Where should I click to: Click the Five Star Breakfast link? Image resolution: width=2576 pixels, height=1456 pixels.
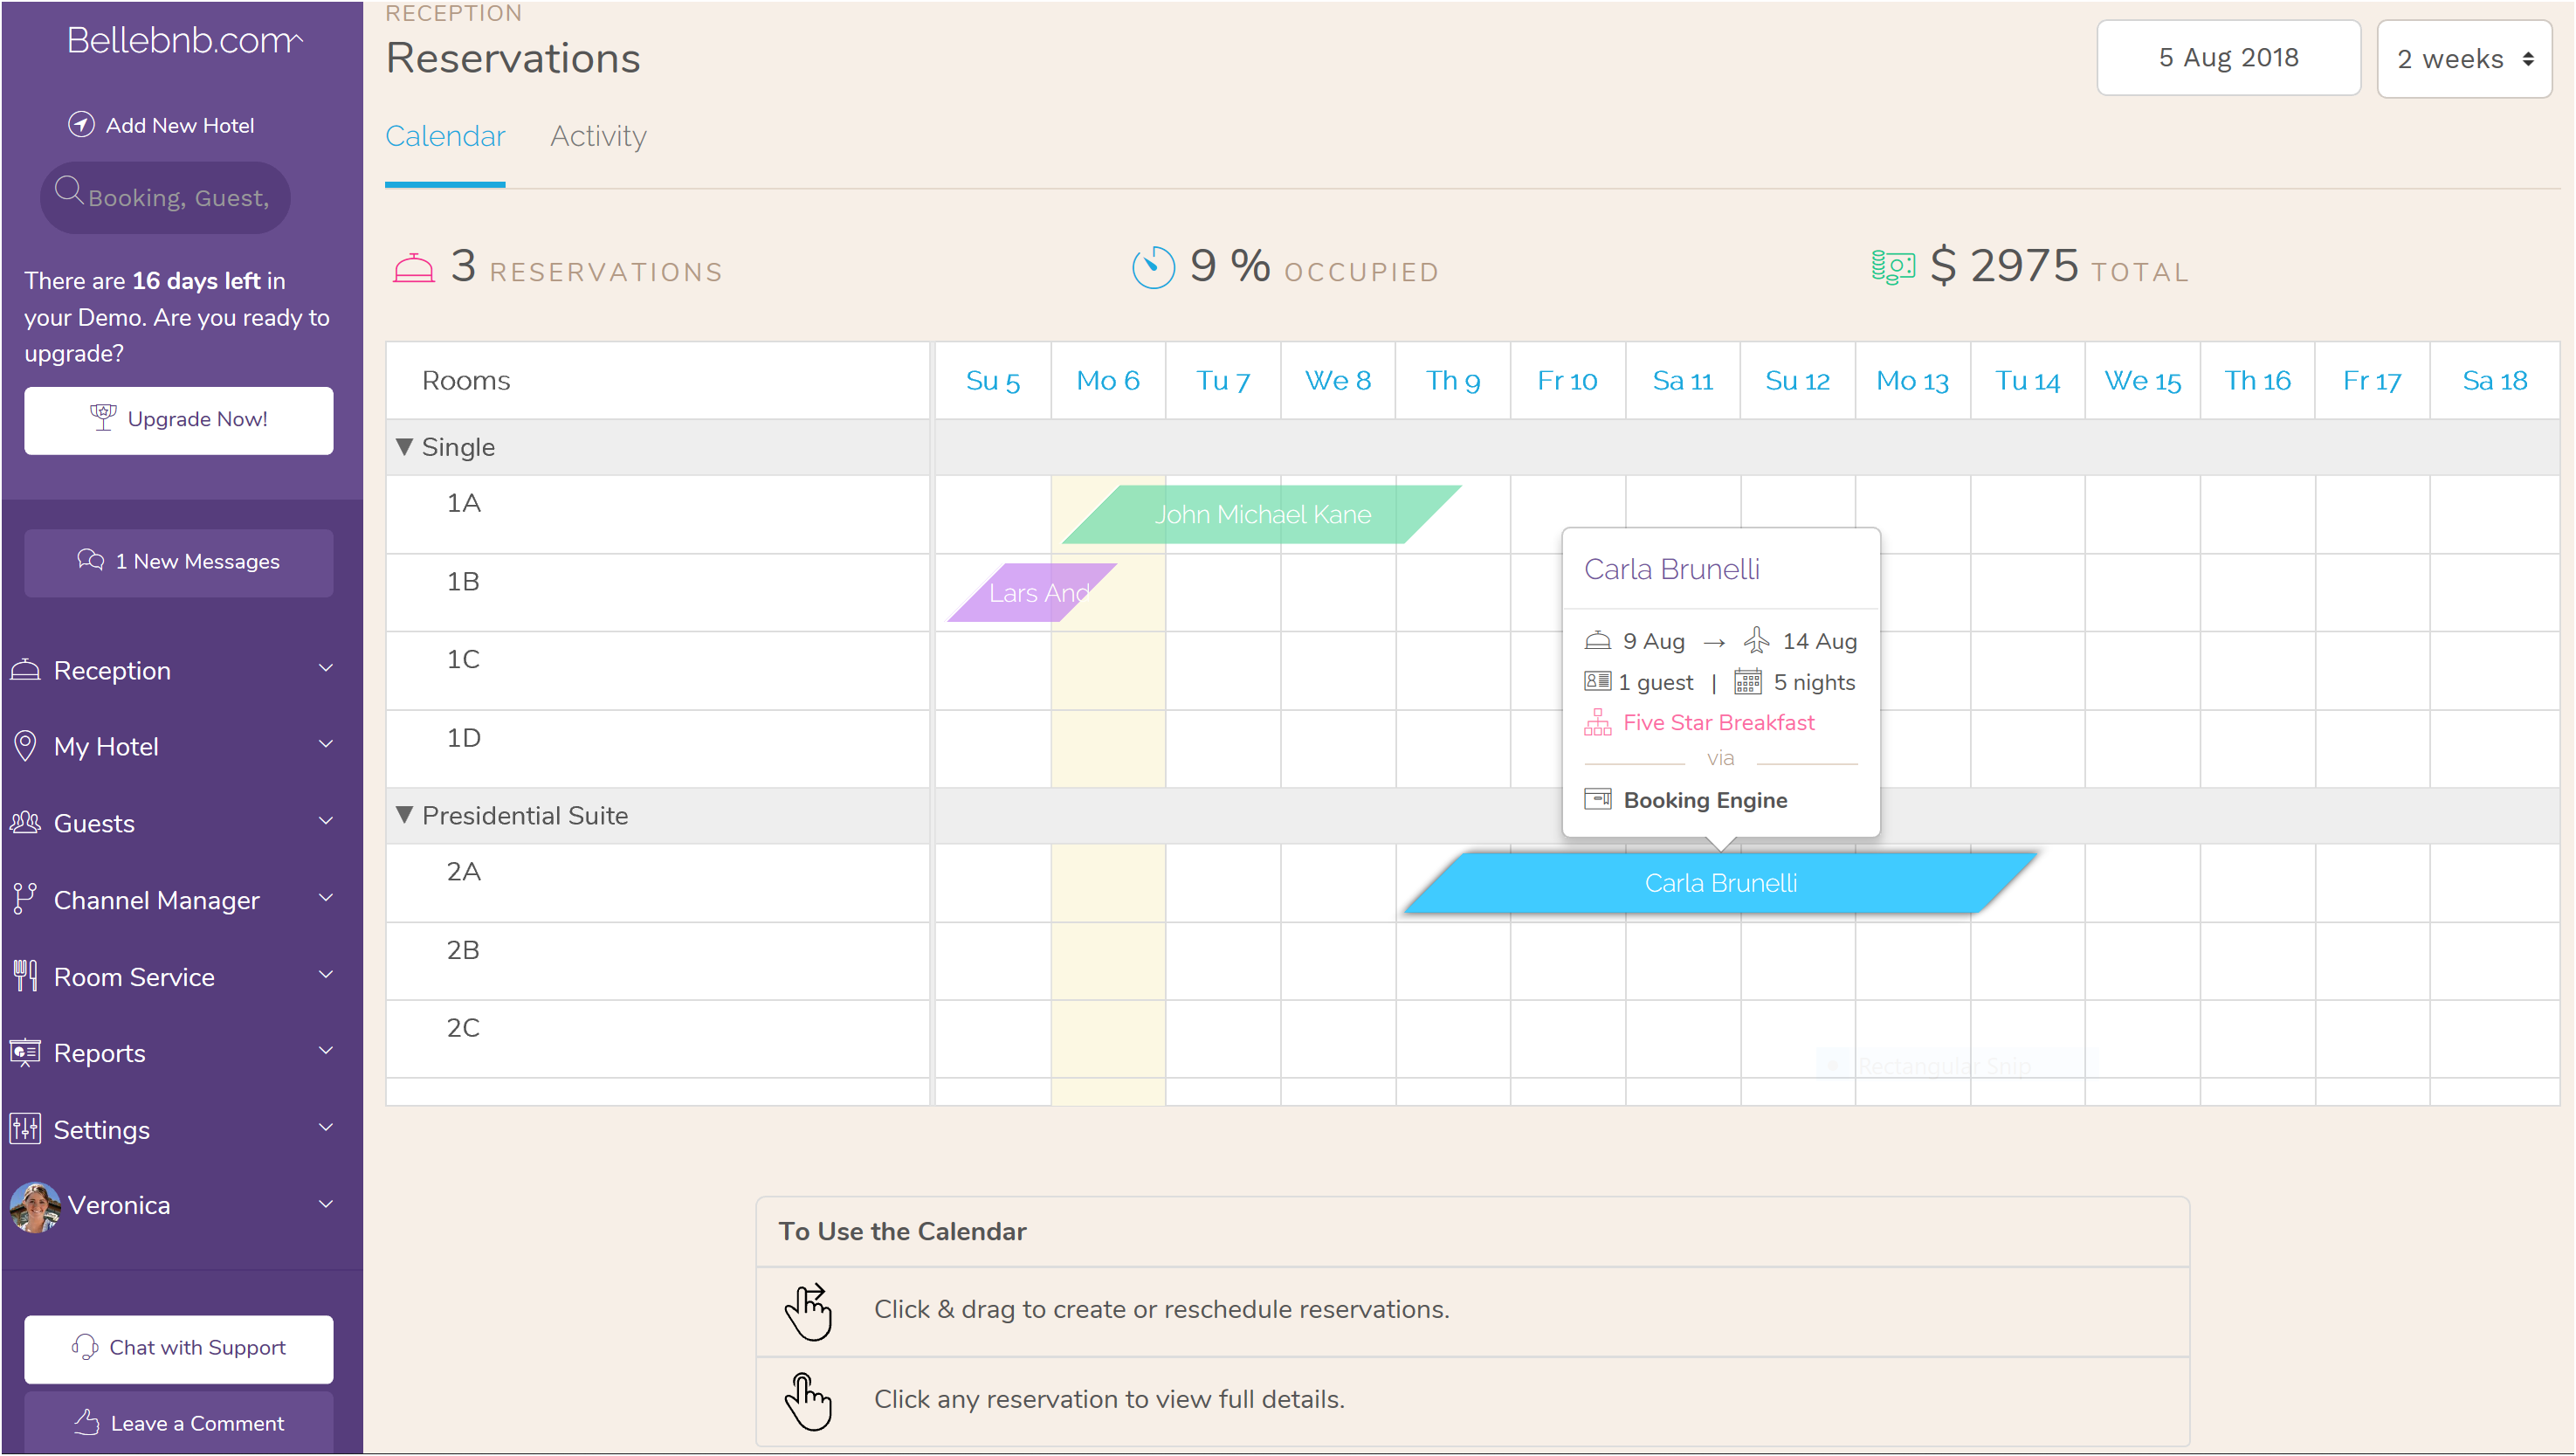click(x=1719, y=721)
